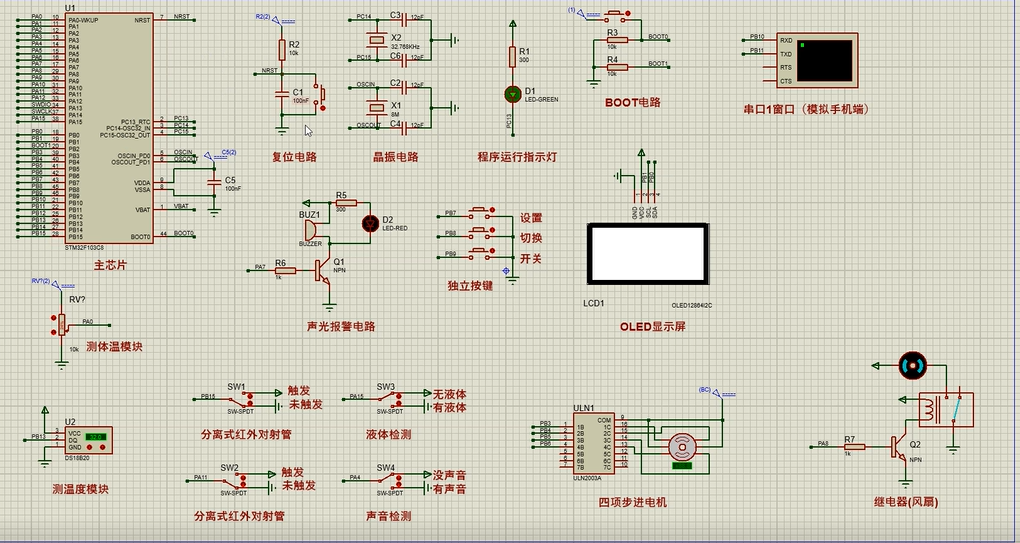The image size is (1020, 543).
Task: Select potentiometer RV? body
Action: point(62,324)
